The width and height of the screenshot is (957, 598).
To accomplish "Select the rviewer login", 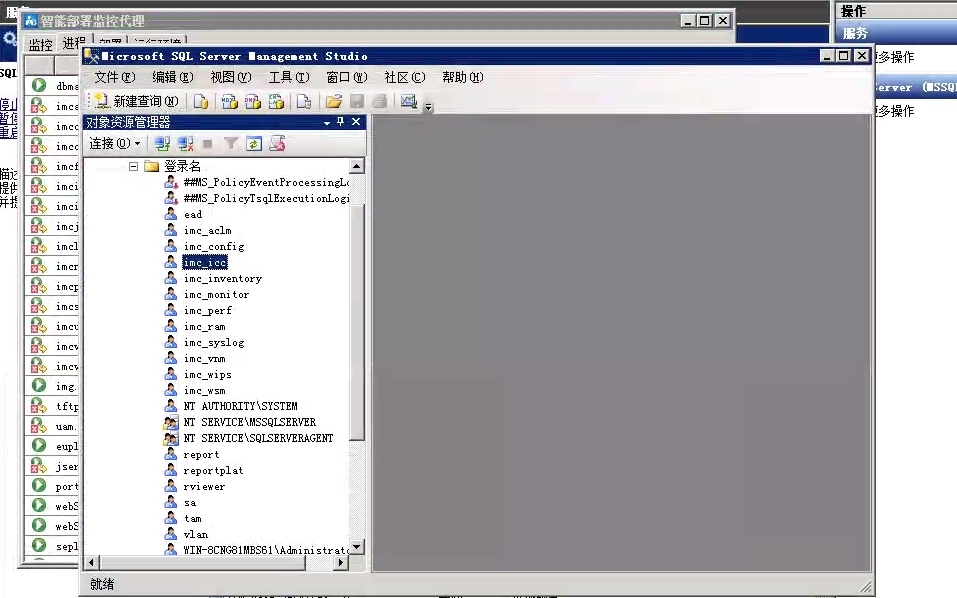I will point(204,486).
